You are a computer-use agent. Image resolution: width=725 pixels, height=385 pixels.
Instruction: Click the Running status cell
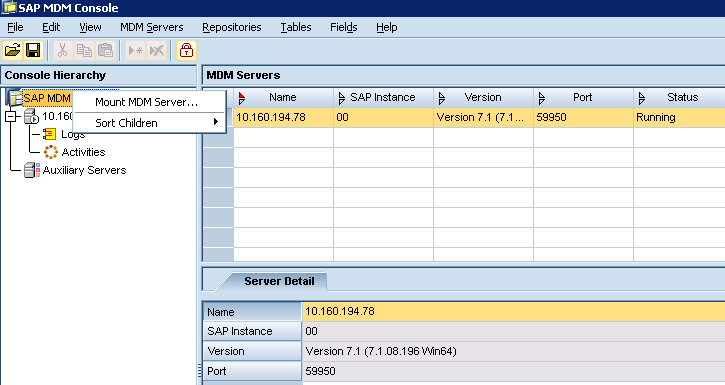coord(679,117)
